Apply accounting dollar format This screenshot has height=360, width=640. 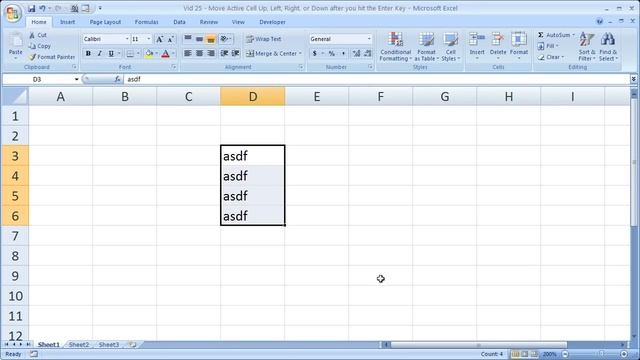click(x=314, y=53)
